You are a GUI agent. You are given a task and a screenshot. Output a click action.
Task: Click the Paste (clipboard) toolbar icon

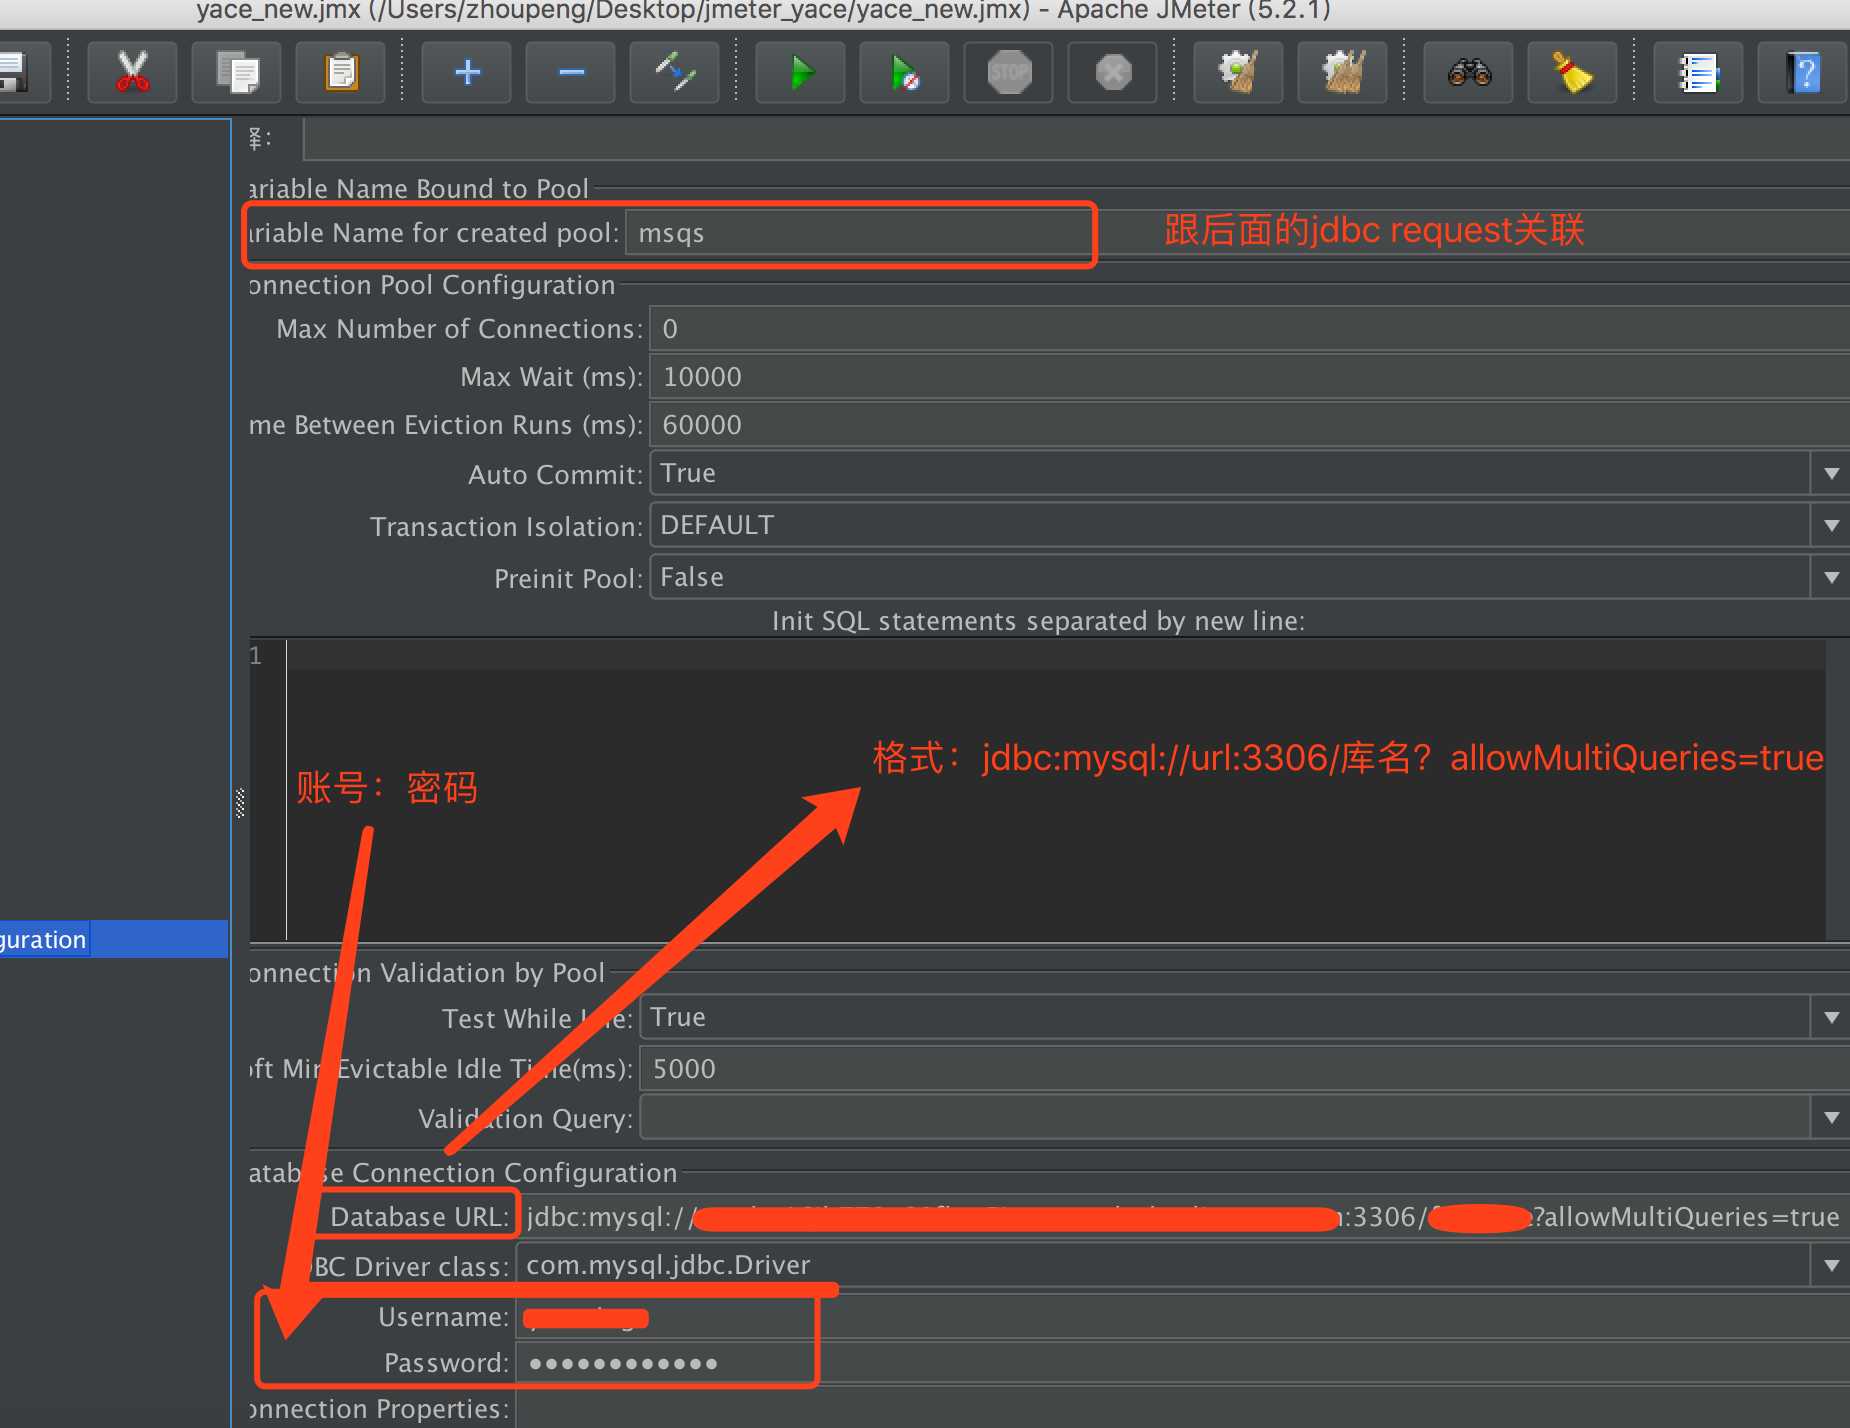pos(341,72)
